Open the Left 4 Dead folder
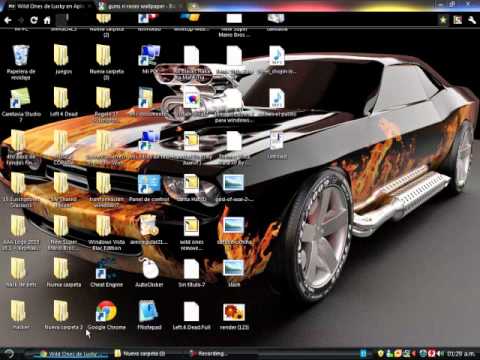 click(63, 102)
